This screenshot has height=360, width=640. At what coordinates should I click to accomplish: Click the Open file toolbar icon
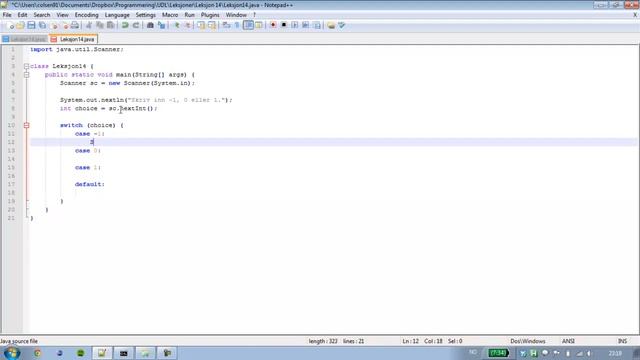click(20, 25)
